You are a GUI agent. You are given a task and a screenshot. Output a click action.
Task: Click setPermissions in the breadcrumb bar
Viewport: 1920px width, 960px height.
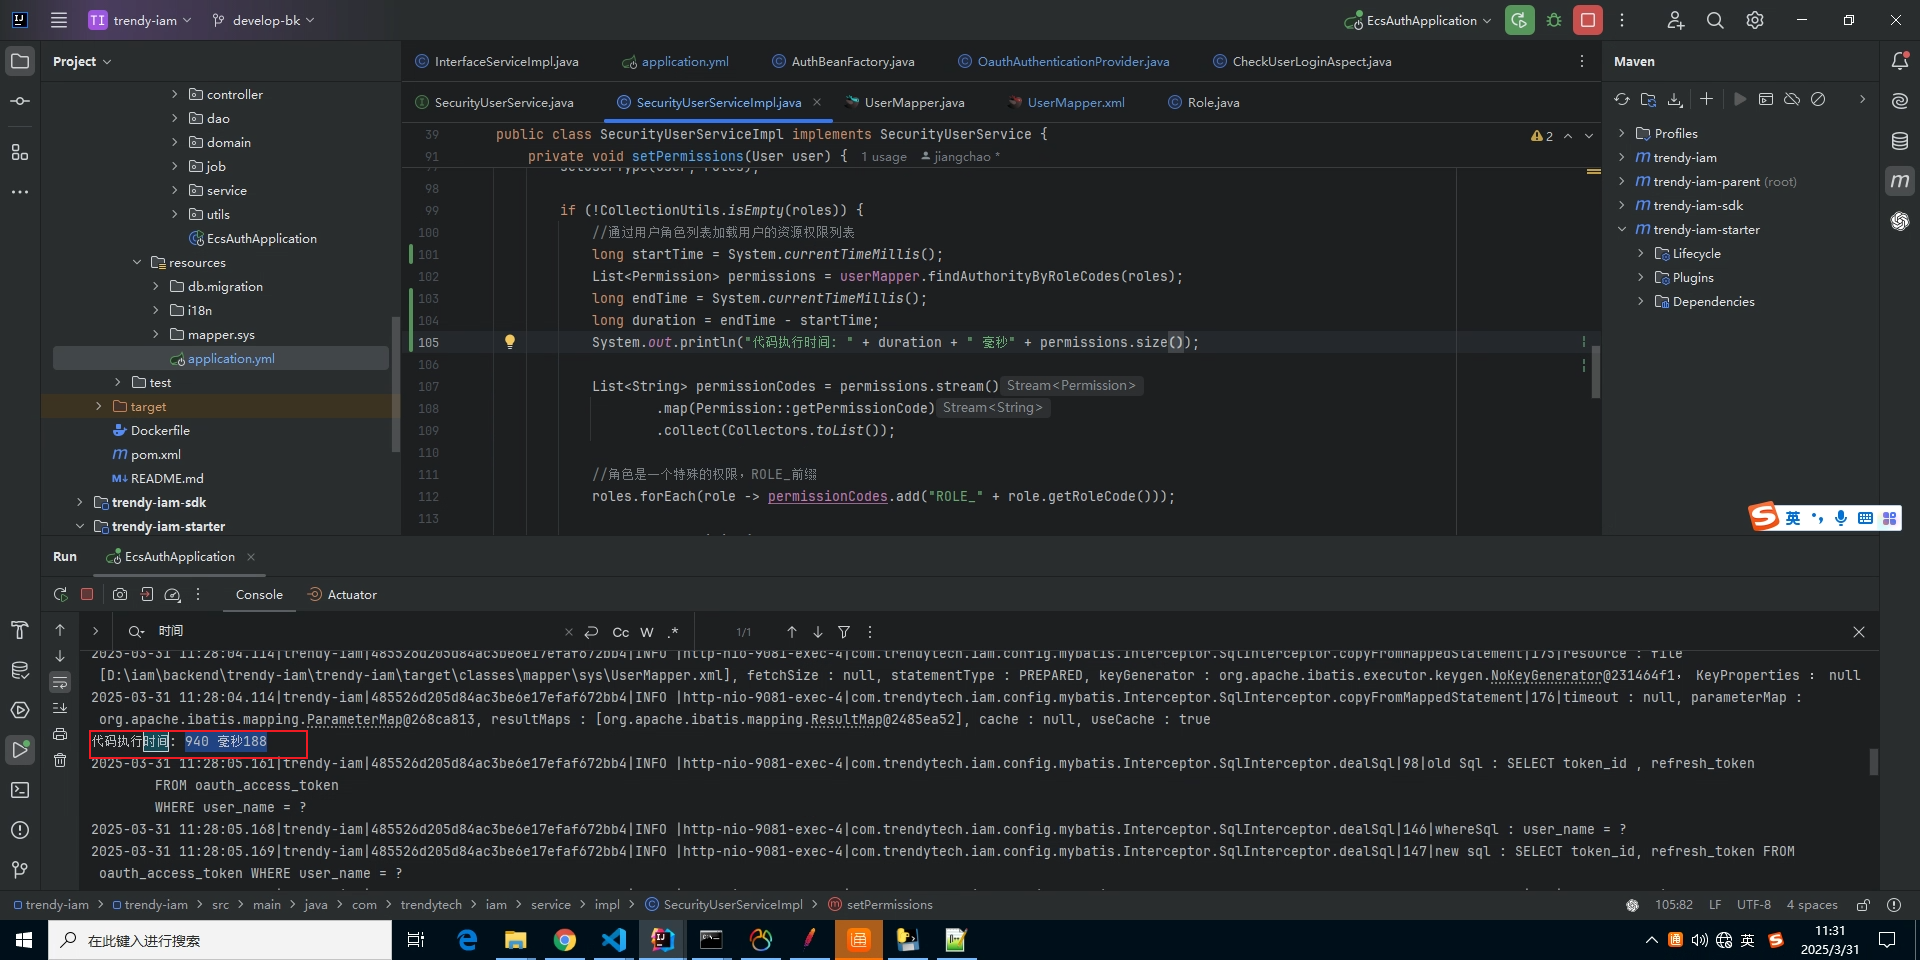889,904
